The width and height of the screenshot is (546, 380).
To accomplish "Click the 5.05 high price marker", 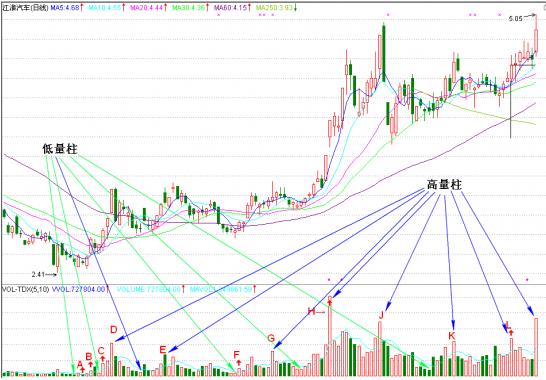I will tap(516, 18).
